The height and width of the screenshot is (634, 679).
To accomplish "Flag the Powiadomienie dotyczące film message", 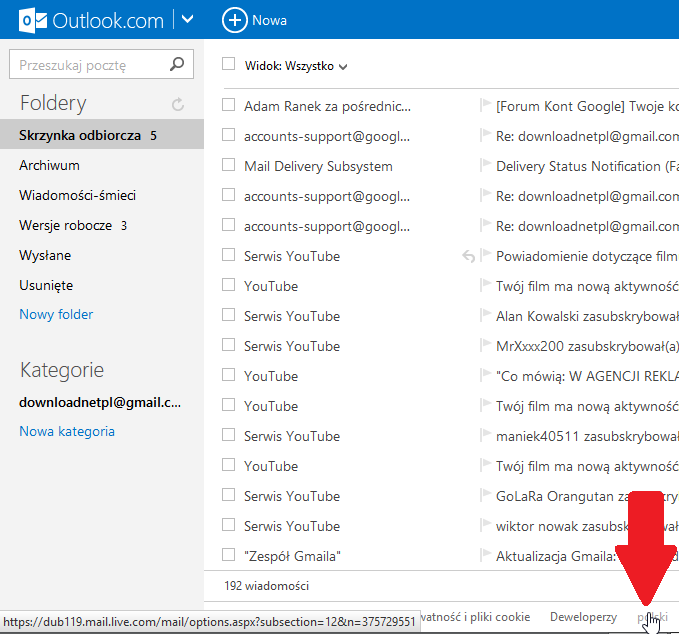I will (485, 255).
